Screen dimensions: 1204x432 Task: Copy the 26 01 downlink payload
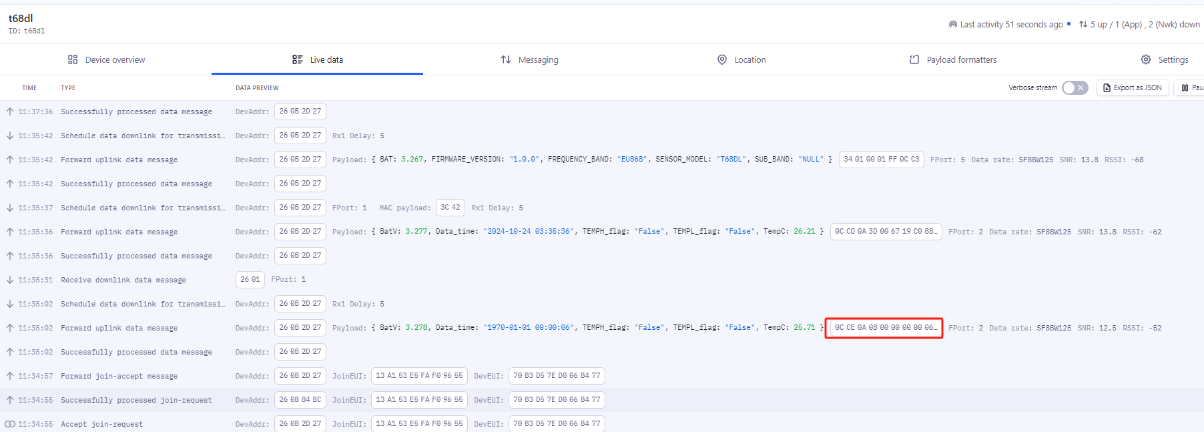[x=249, y=280]
